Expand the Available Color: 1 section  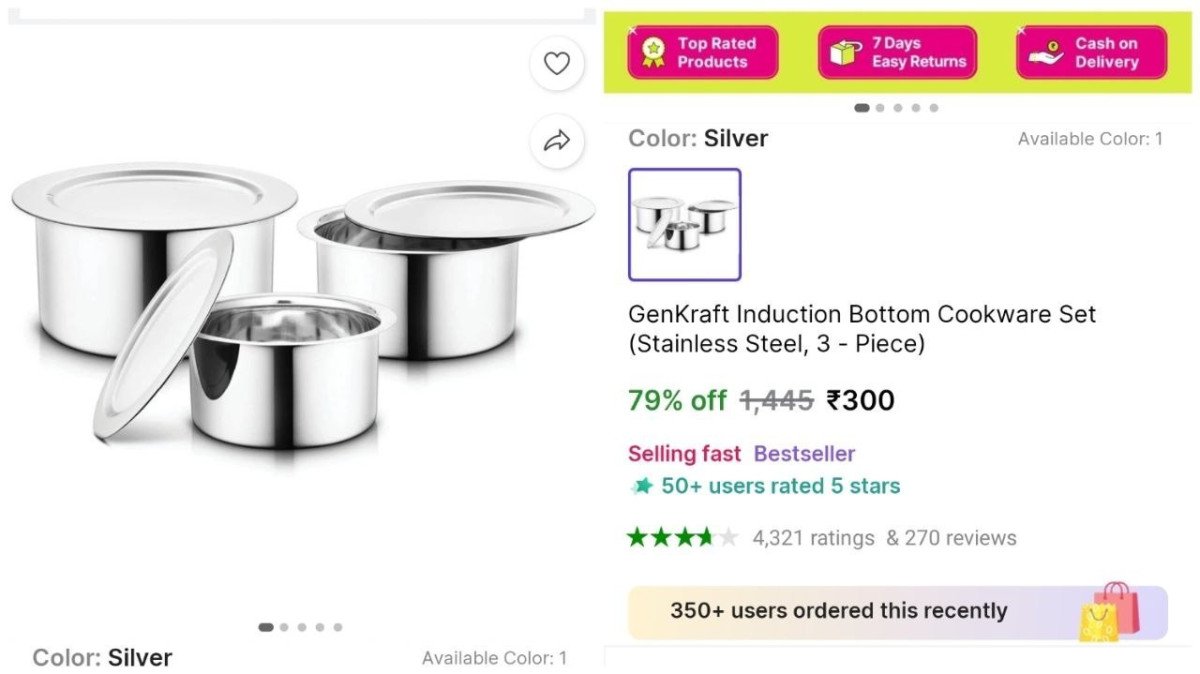coord(1090,138)
